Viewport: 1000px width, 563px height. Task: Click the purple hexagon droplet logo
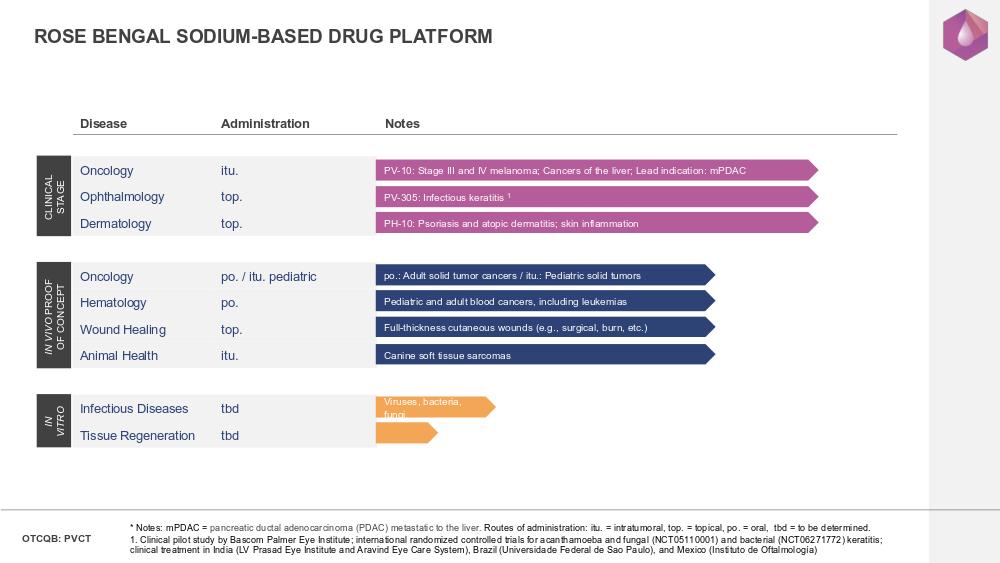(x=964, y=35)
